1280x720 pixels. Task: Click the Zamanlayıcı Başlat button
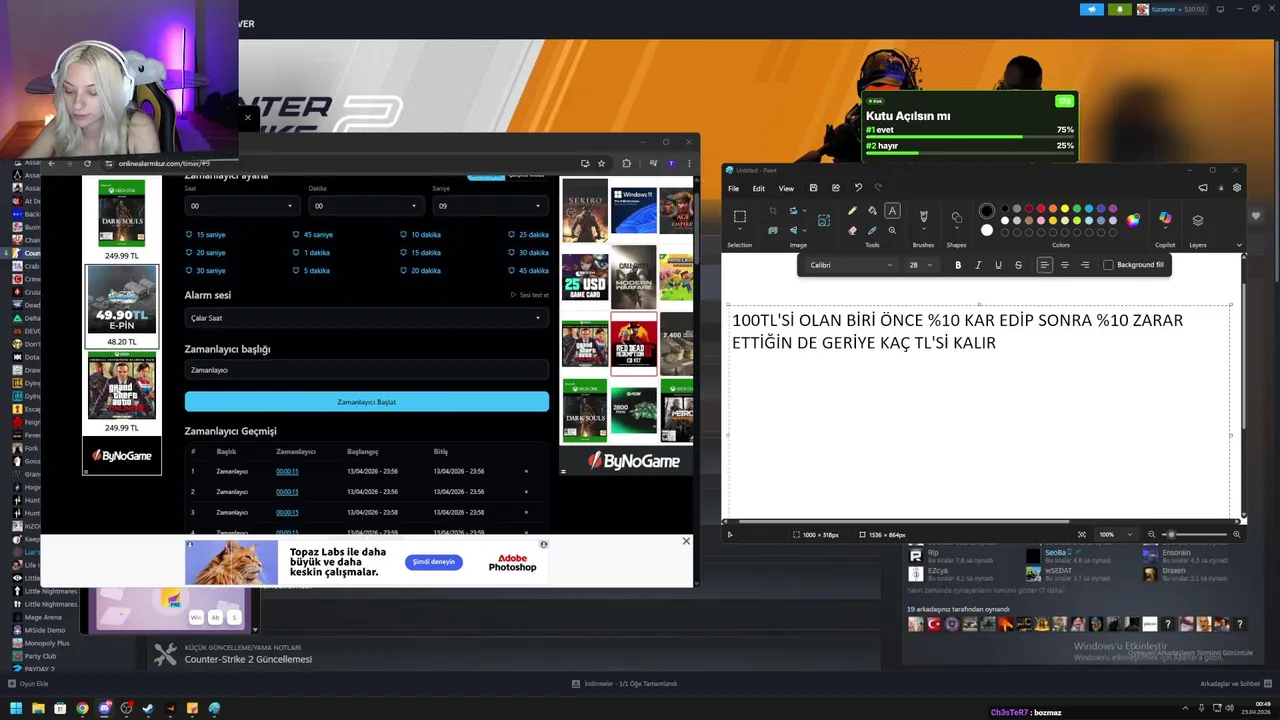pyautogui.click(x=366, y=402)
